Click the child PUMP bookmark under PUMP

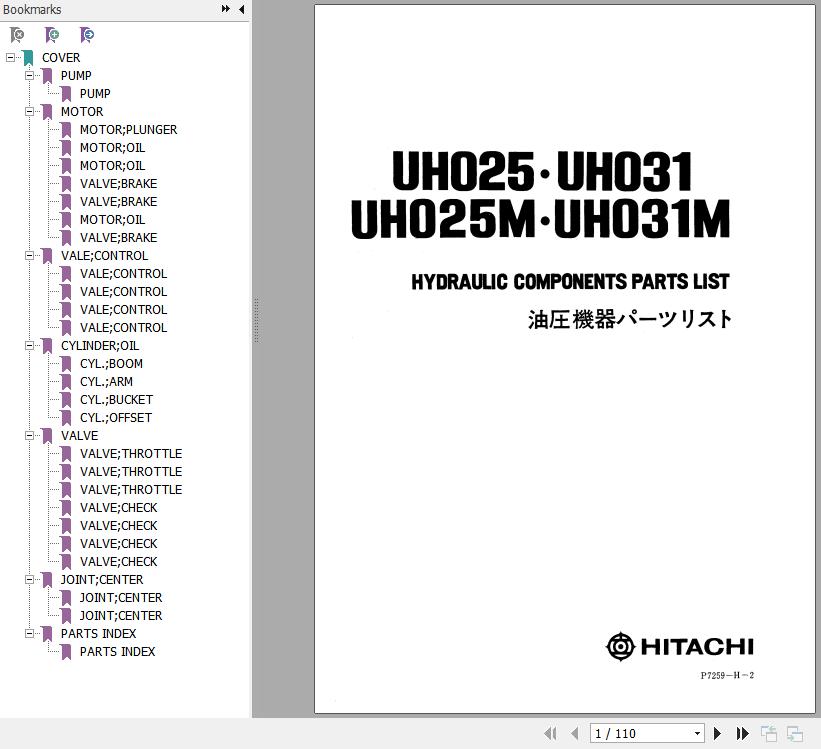[95, 94]
